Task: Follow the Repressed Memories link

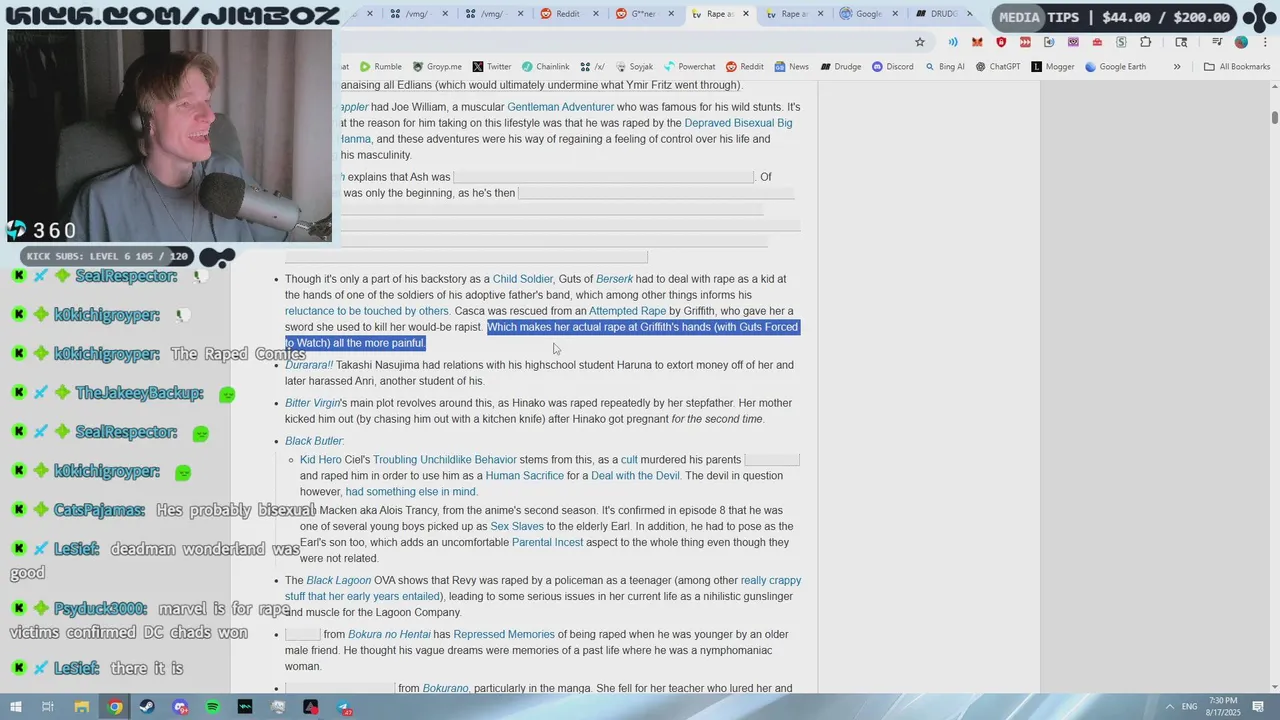Action: tap(503, 634)
